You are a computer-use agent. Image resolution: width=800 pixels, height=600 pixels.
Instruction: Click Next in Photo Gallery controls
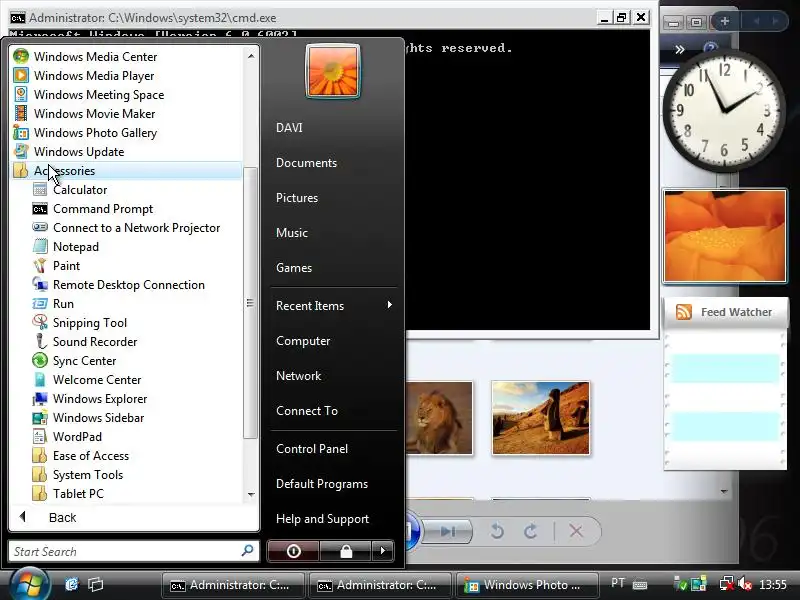447,532
